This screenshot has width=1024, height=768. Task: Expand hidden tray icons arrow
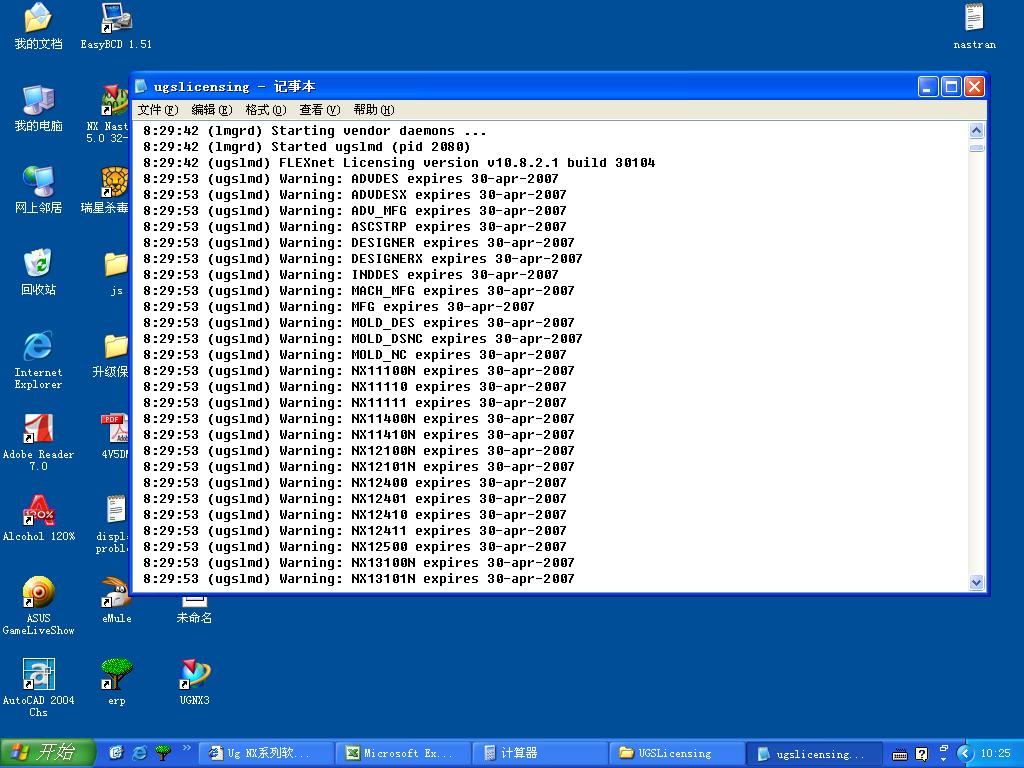point(965,754)
